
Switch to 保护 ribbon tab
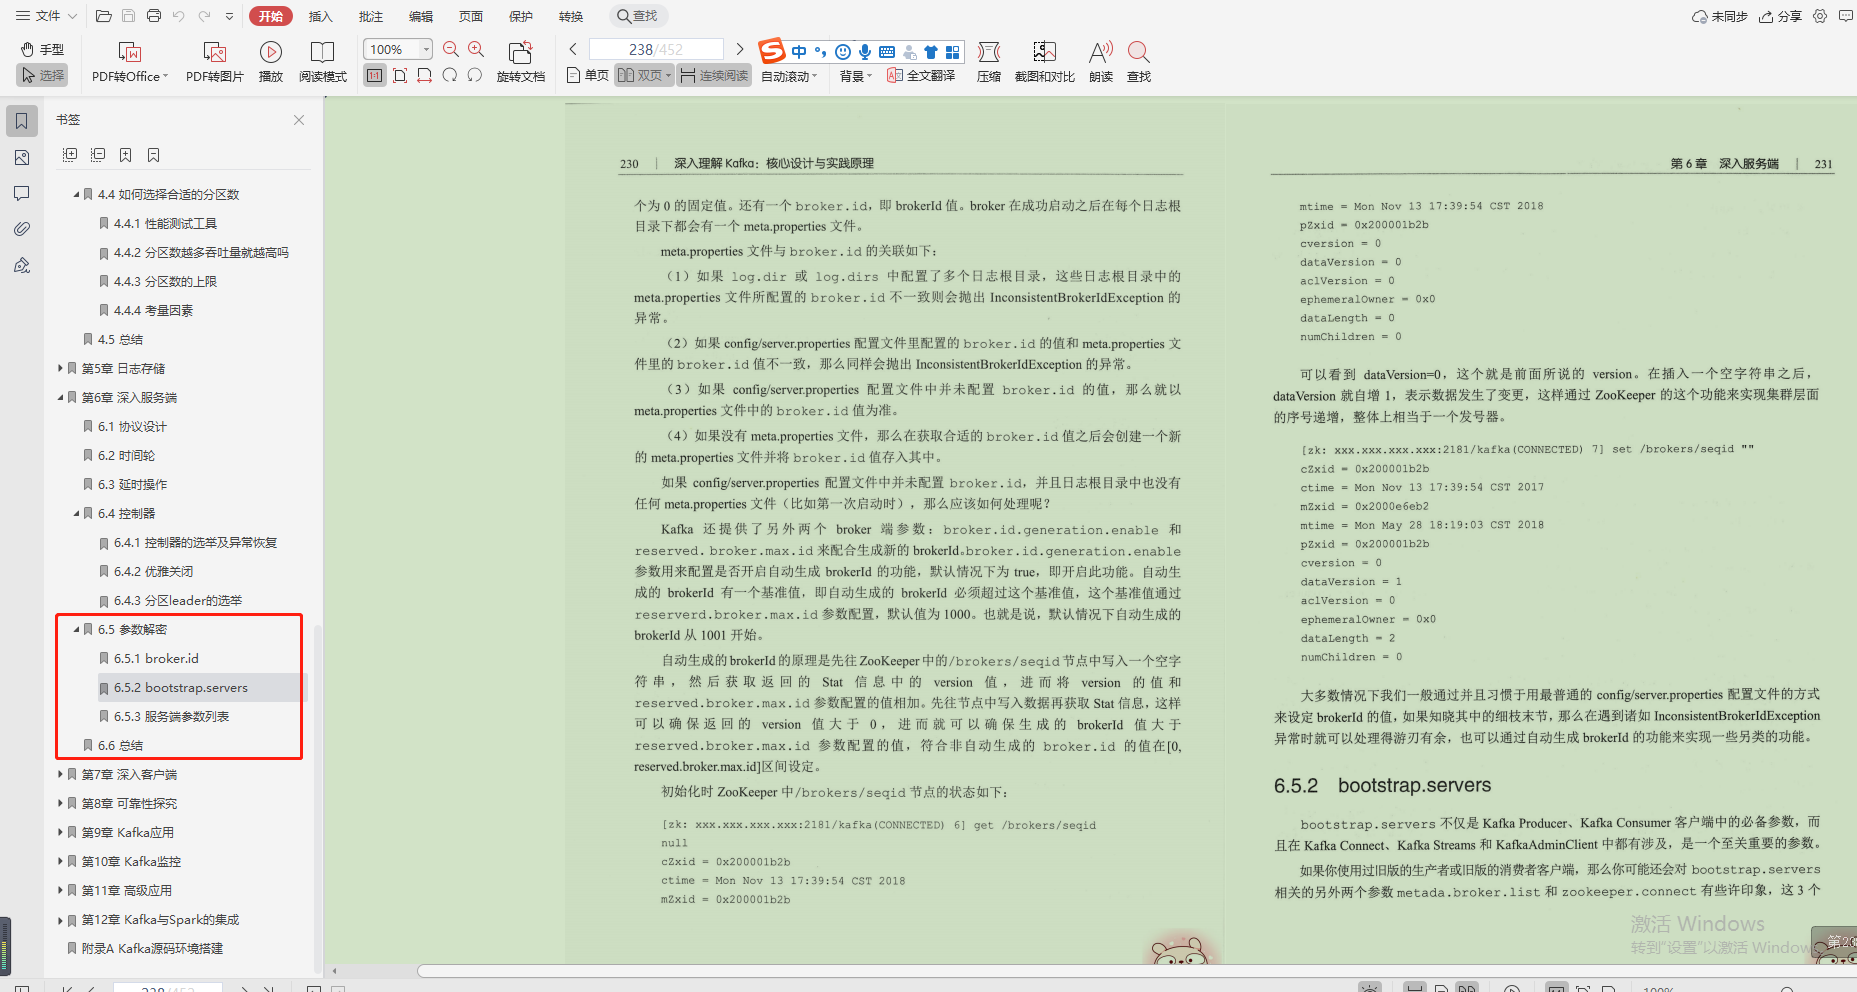(520, 16)
